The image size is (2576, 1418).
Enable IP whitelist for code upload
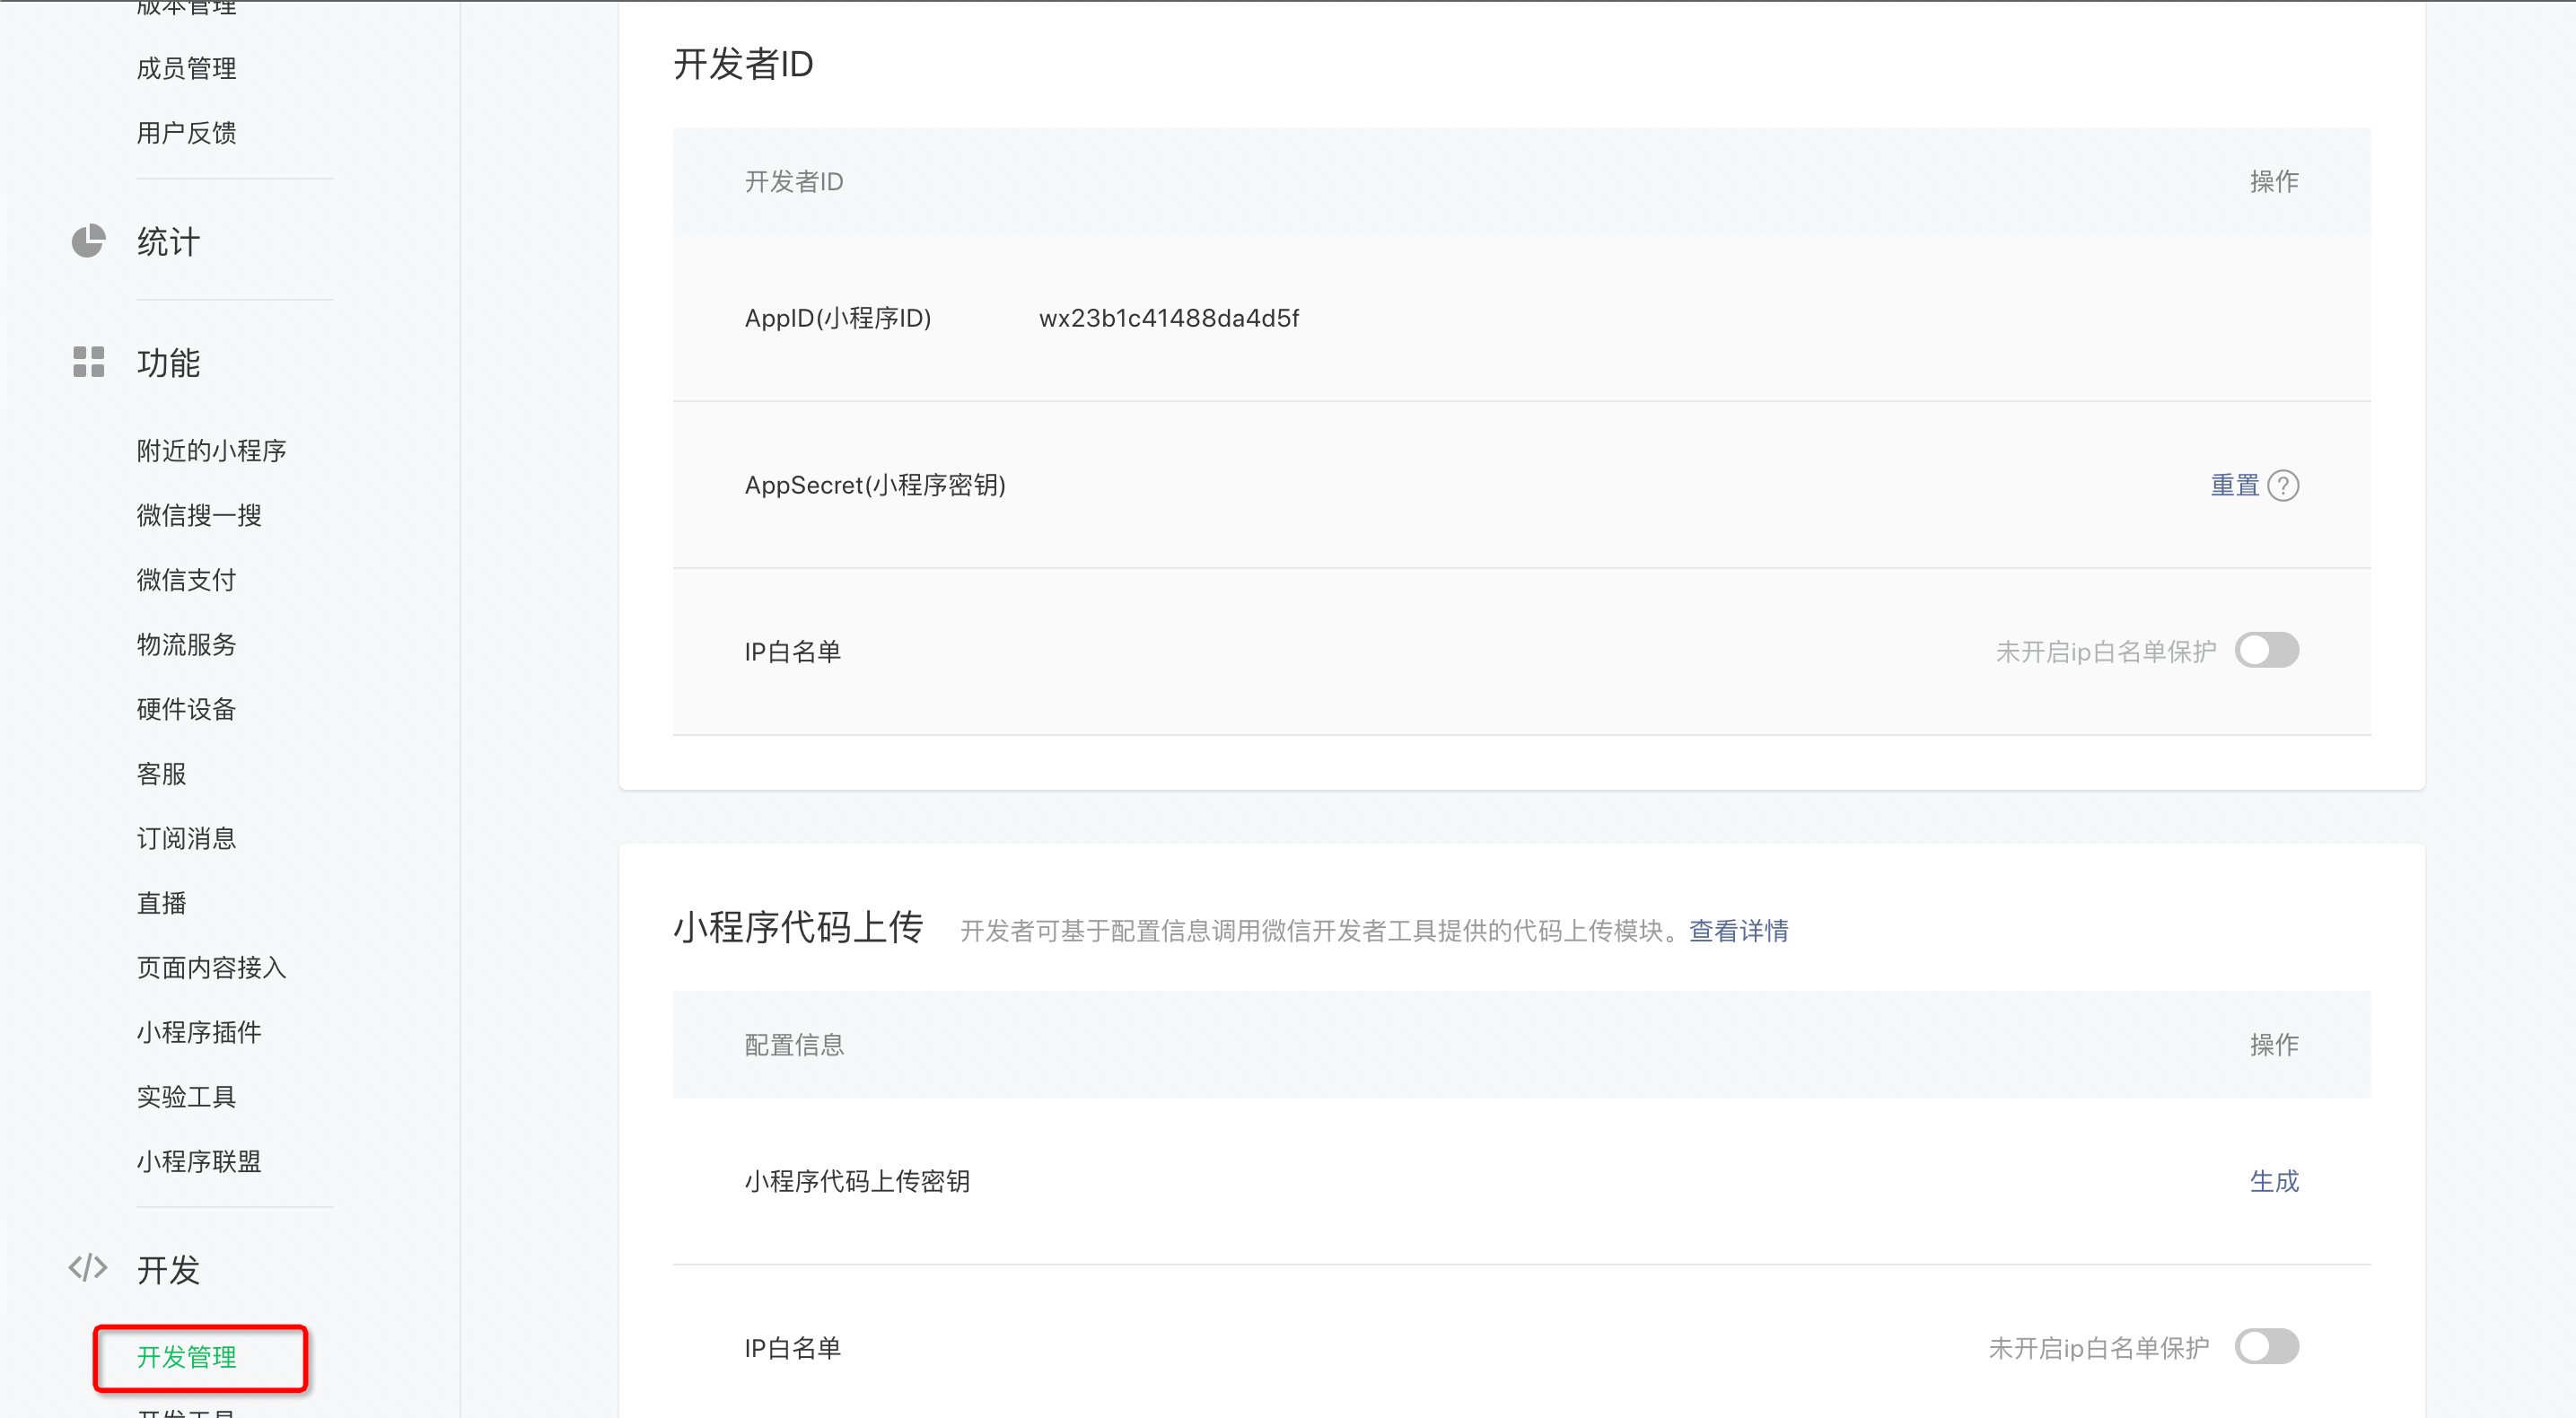(x=2266, y=1347)
